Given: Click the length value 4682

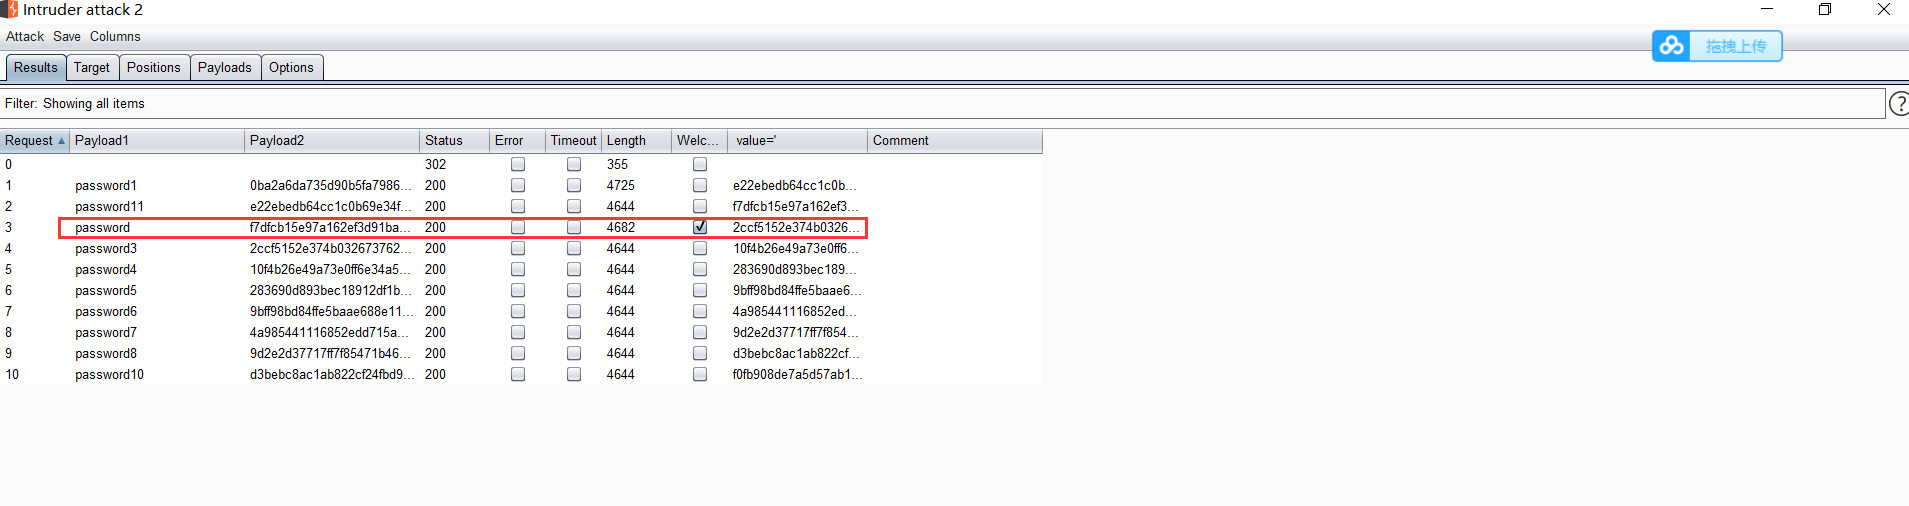Looking at the screenshot, I should click(620, 227).
